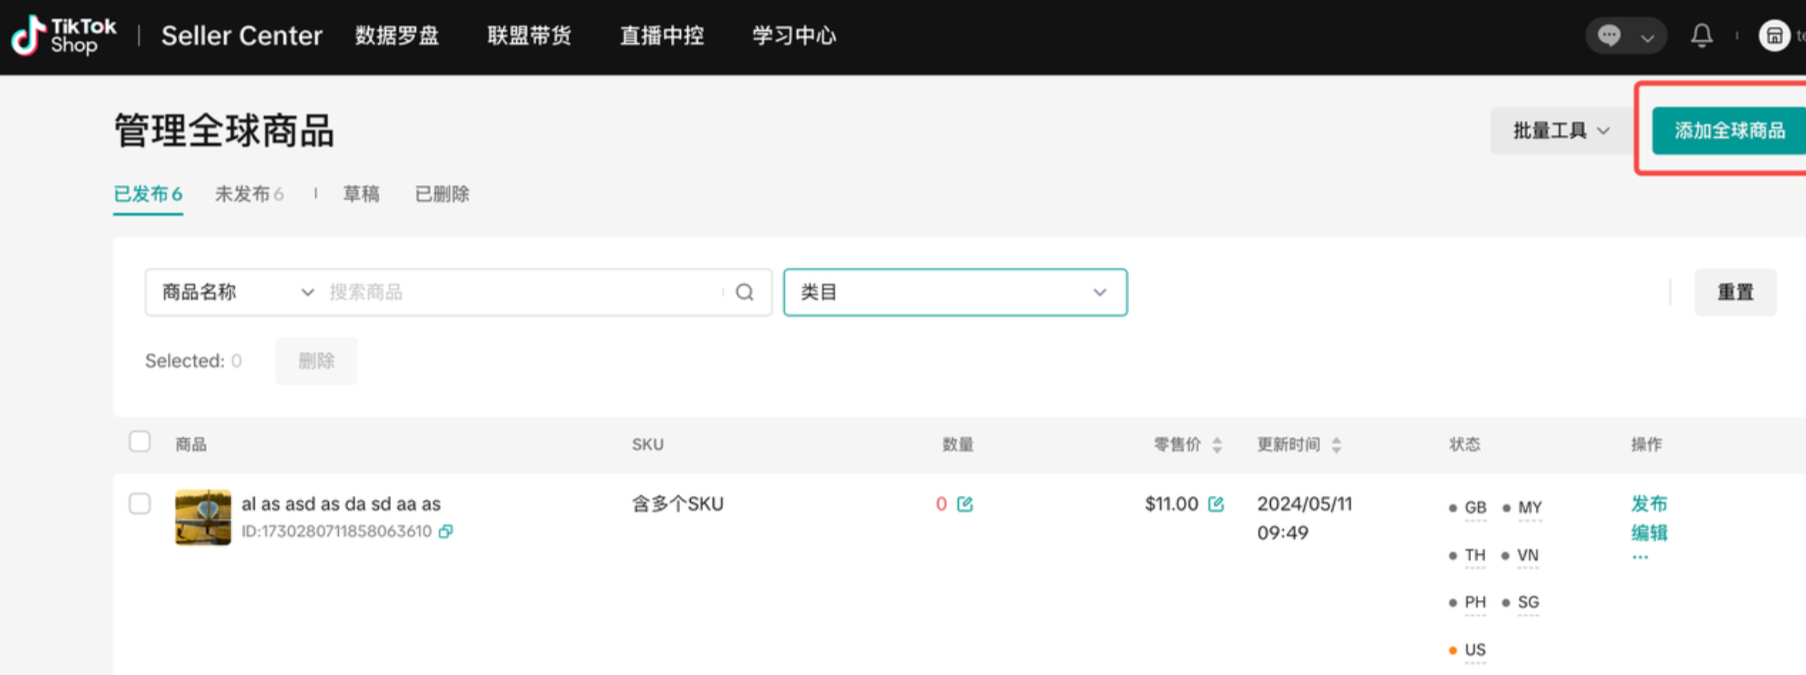
Task: Open the product thumbnail image
Action: coord(203,517)
